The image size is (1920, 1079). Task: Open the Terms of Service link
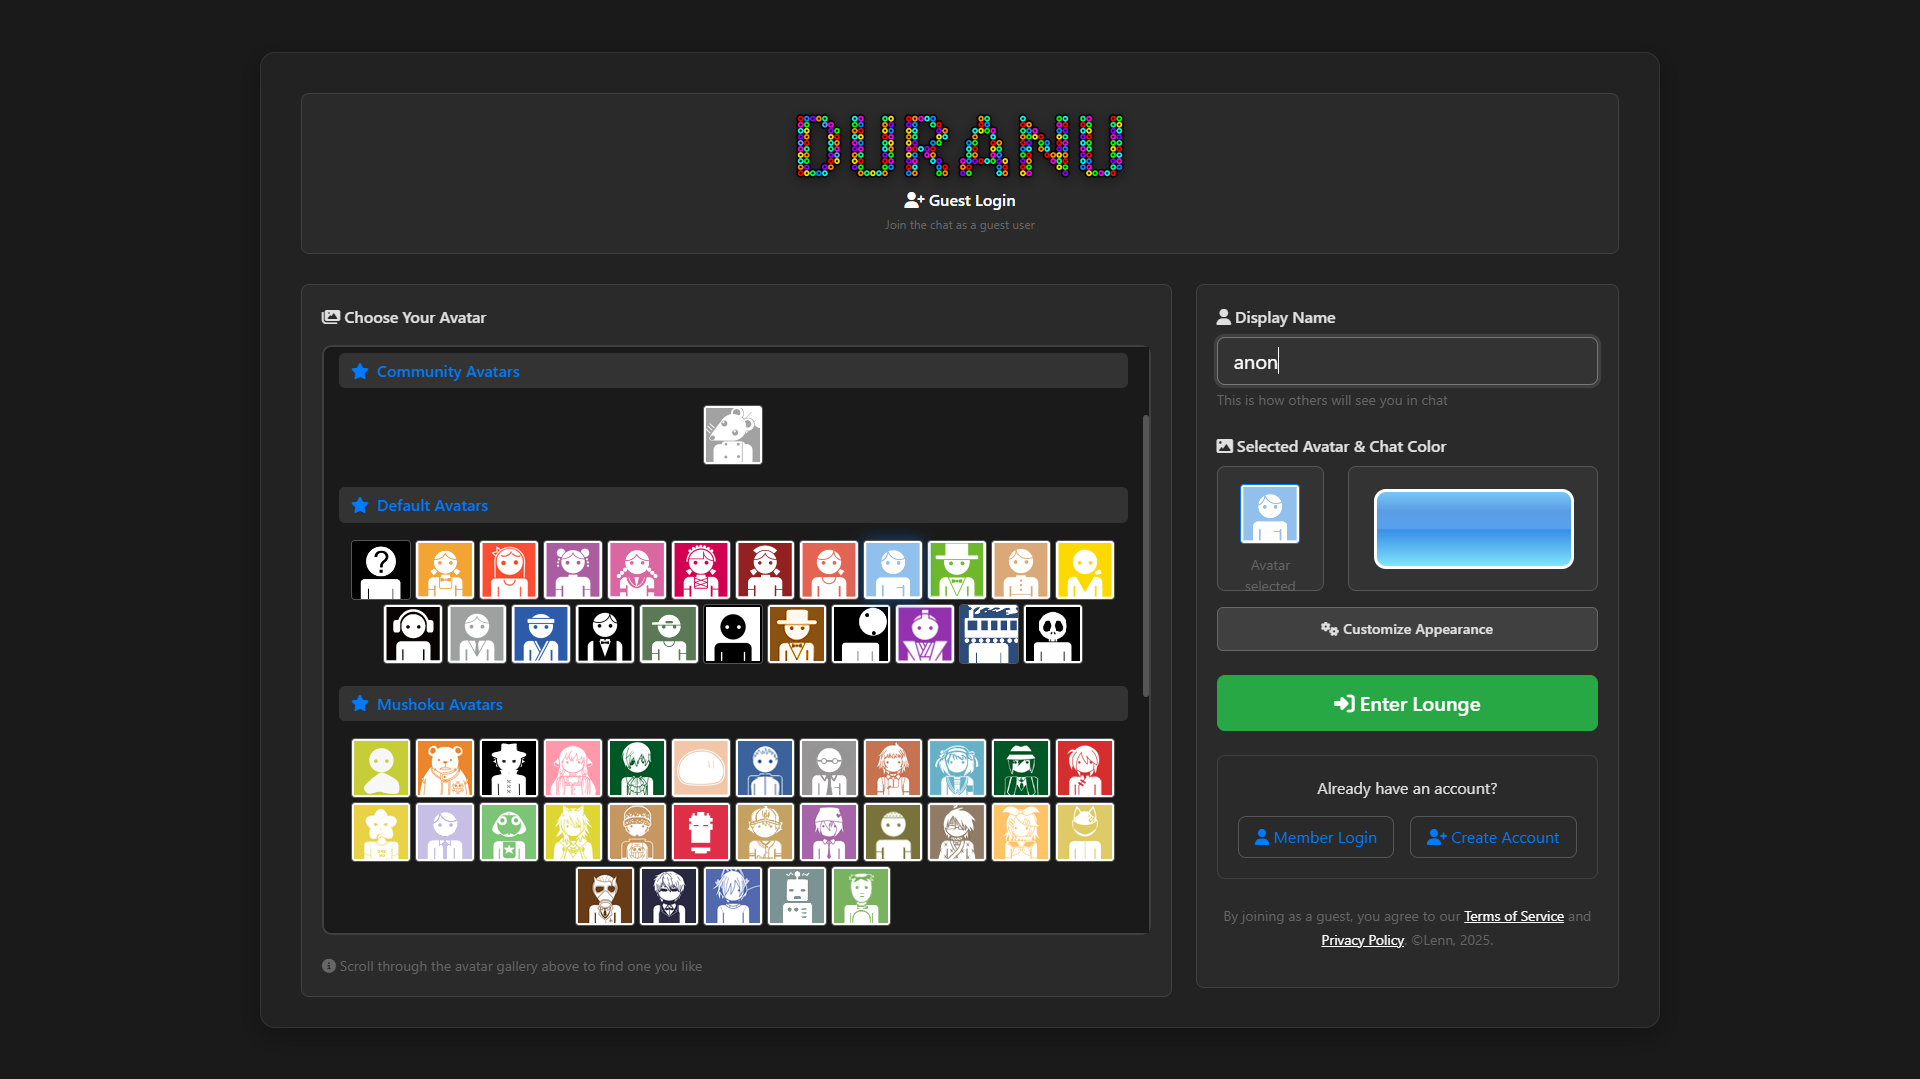1513,916
